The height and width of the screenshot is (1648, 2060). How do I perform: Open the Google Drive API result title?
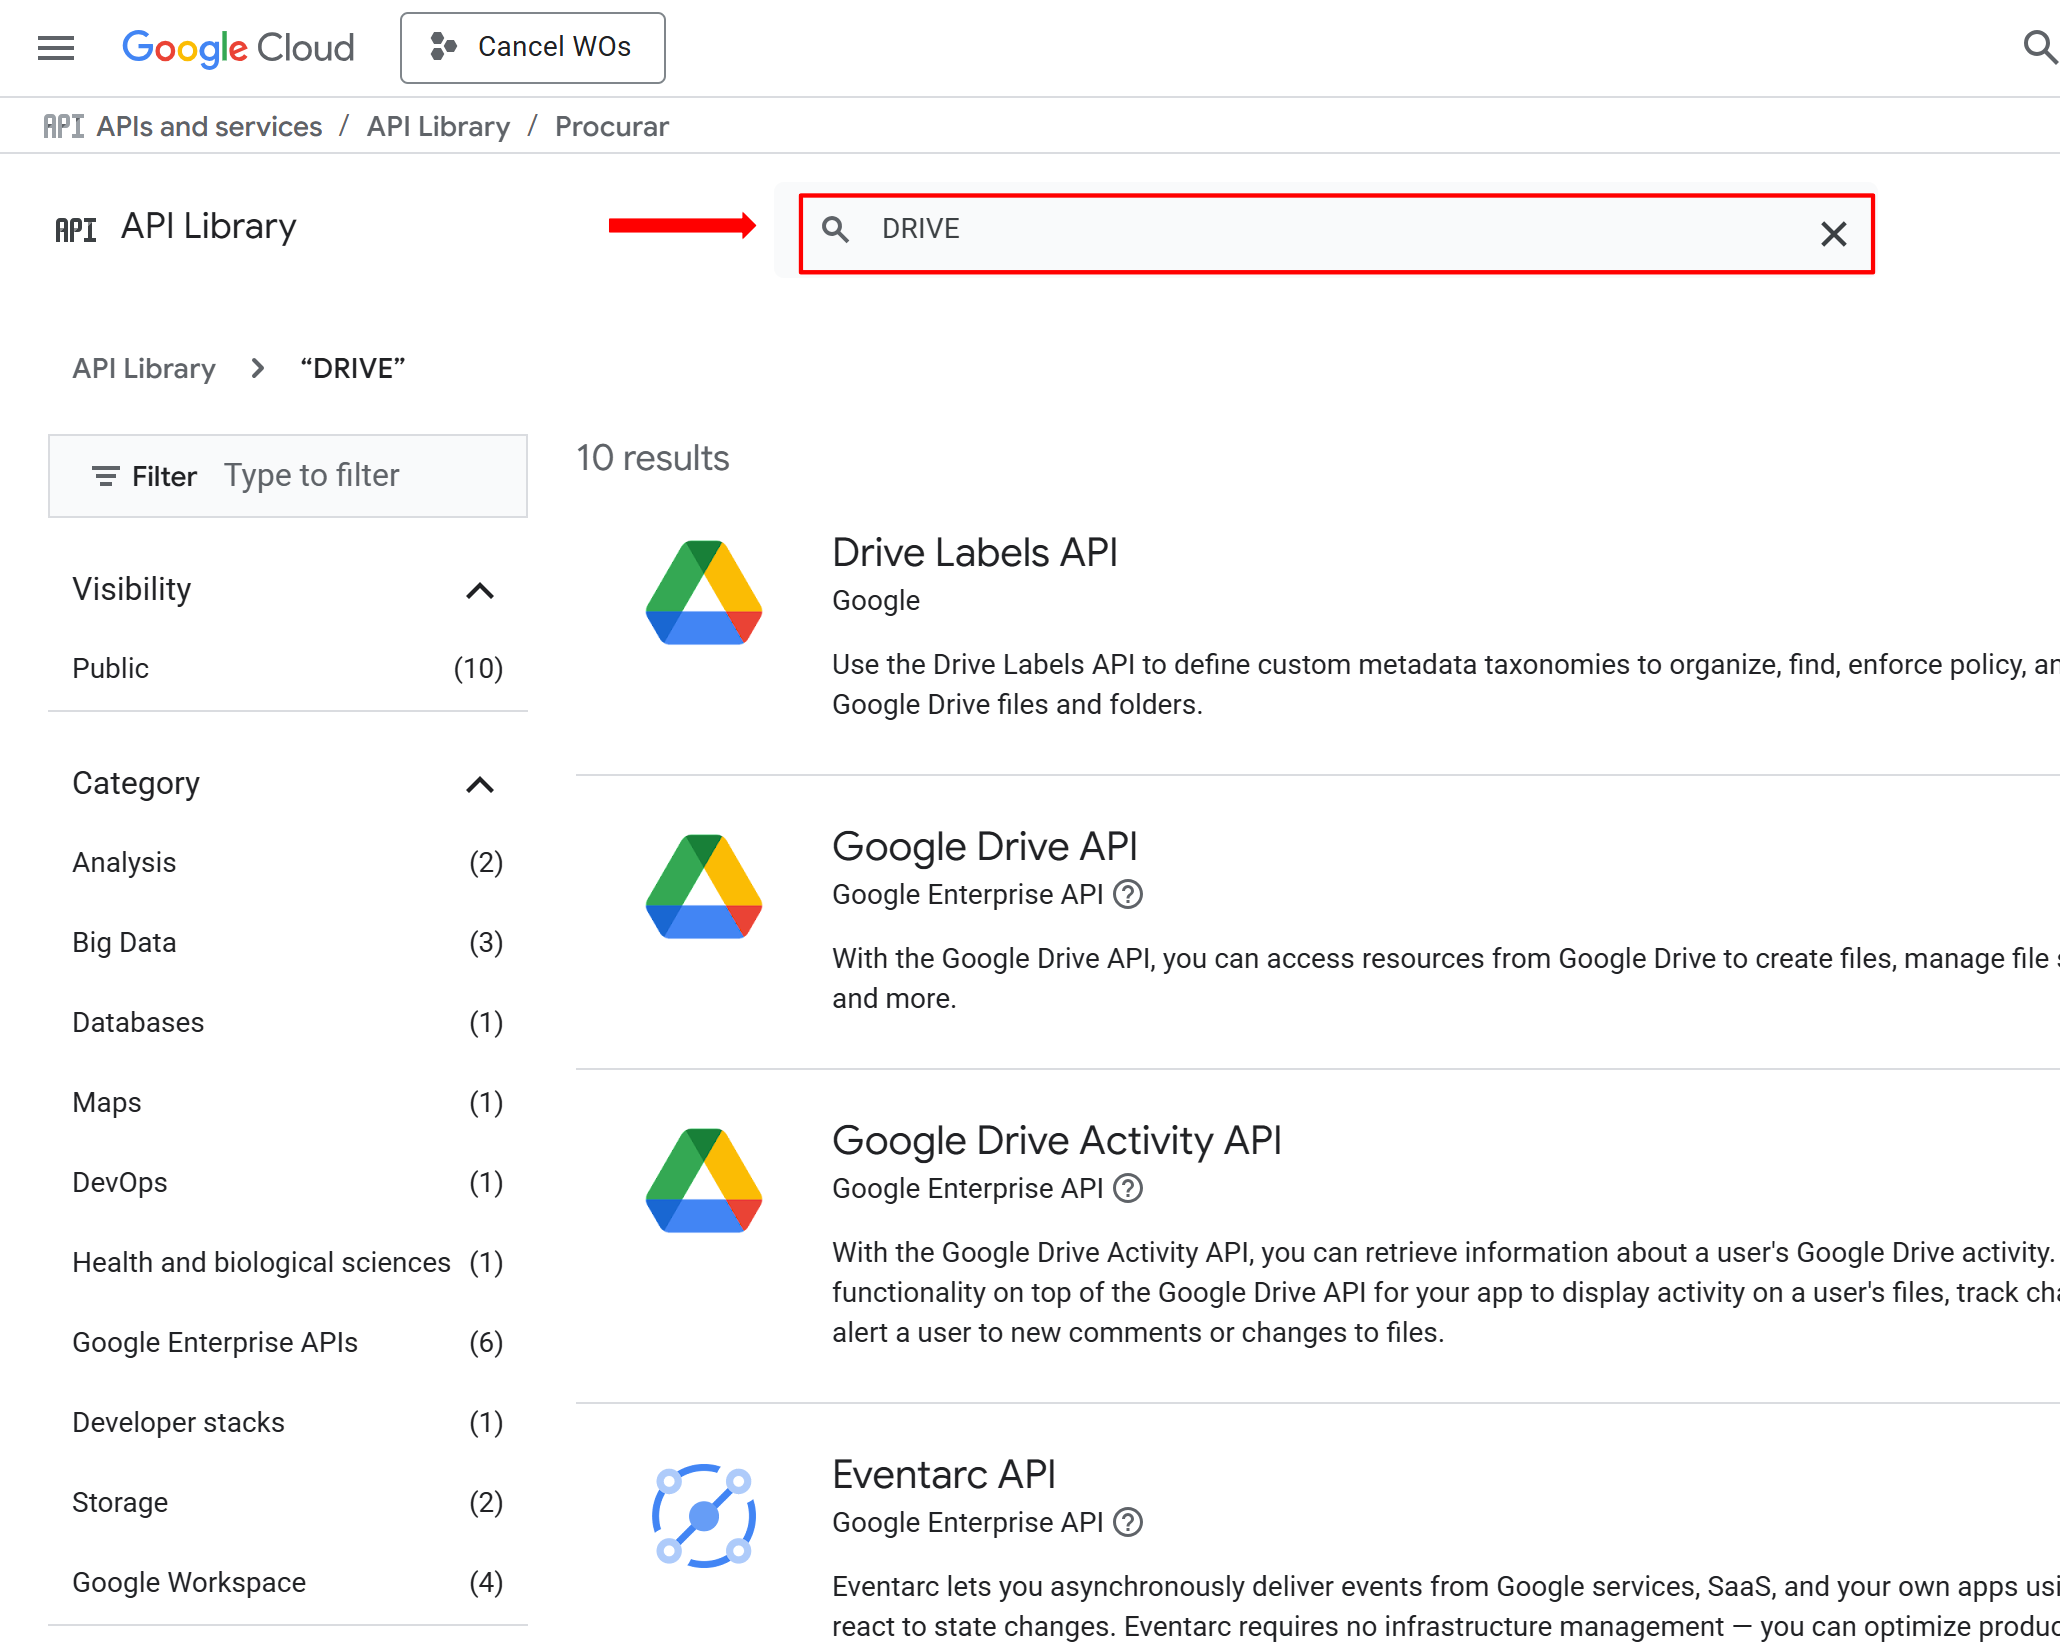click(x=984, y=846)
